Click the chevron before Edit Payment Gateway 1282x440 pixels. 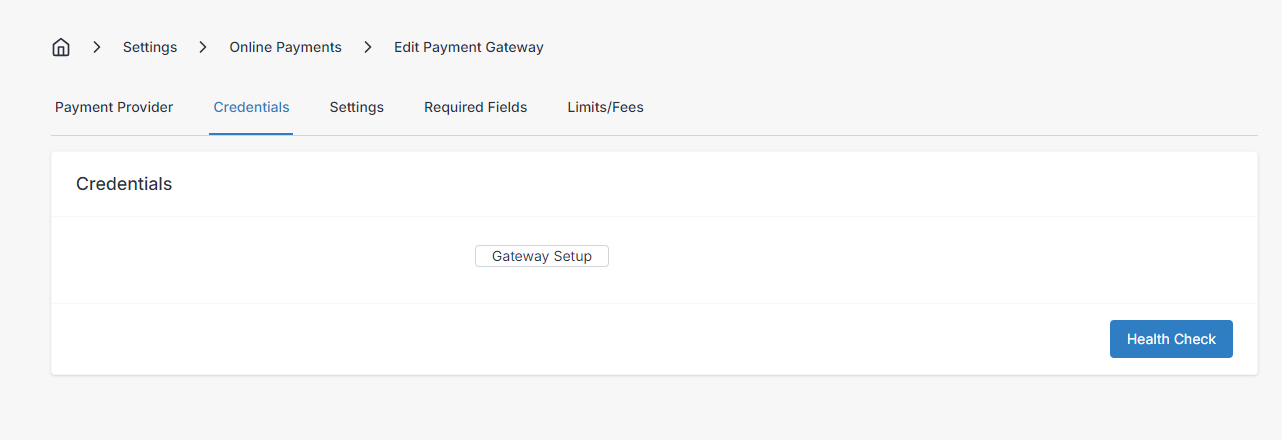[x=368, y=47]
